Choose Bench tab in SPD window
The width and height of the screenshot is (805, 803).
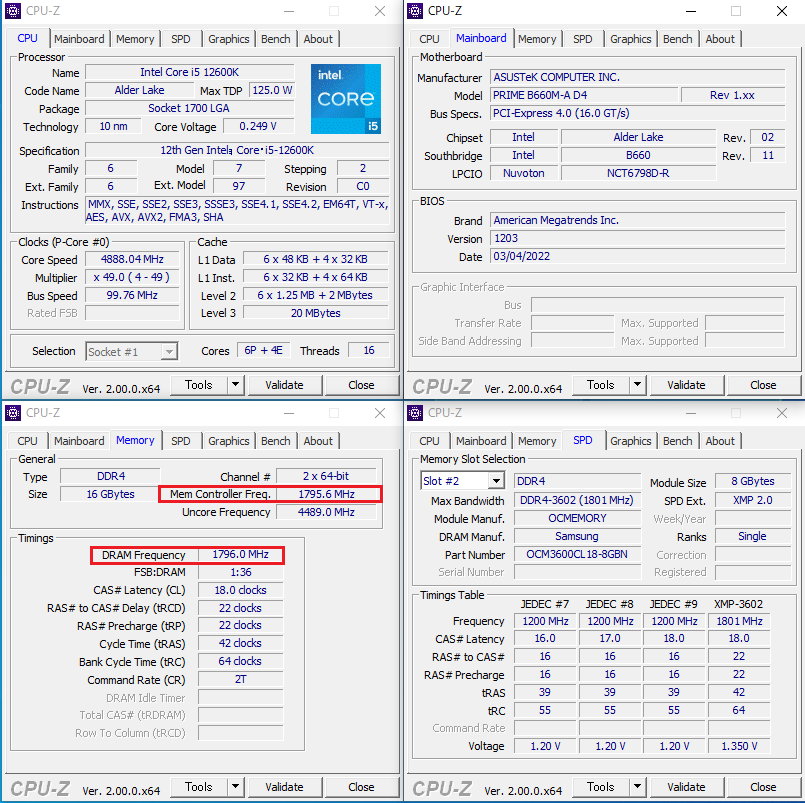(678, 441)
